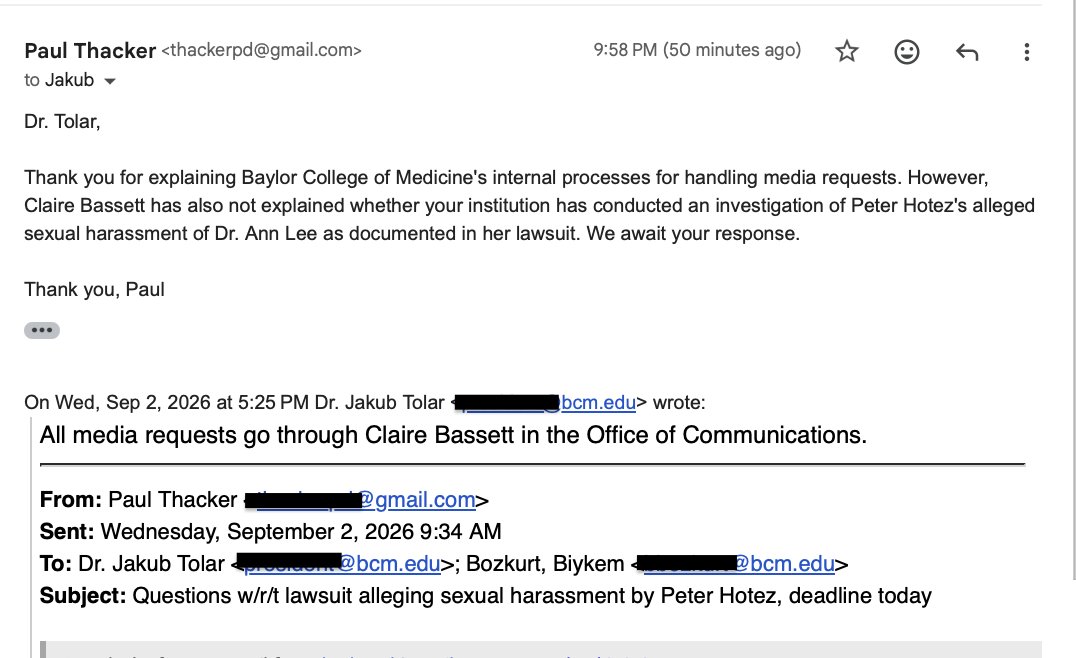1076x658 pixels.
Task: Select the "Thank you, Paul" signature line
Action: [94, 290]
